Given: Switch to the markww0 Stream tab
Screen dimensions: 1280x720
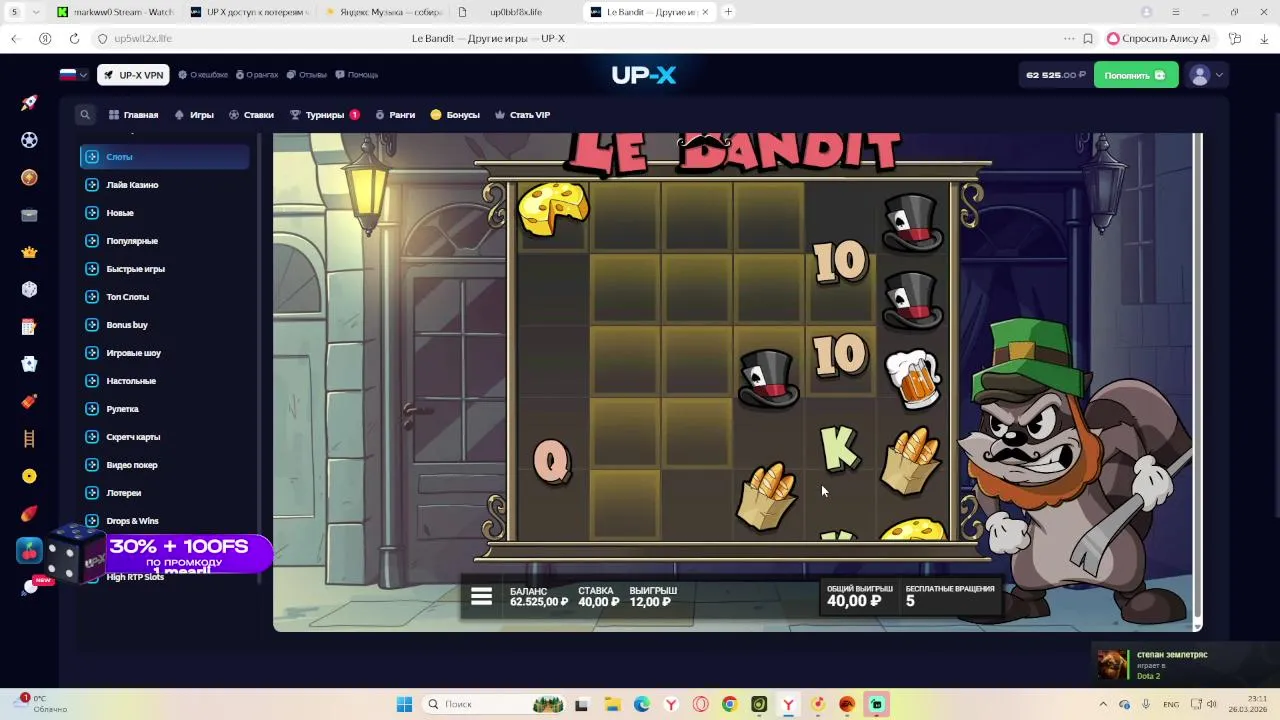Looking at the screenshot, I should click(116, 12).
